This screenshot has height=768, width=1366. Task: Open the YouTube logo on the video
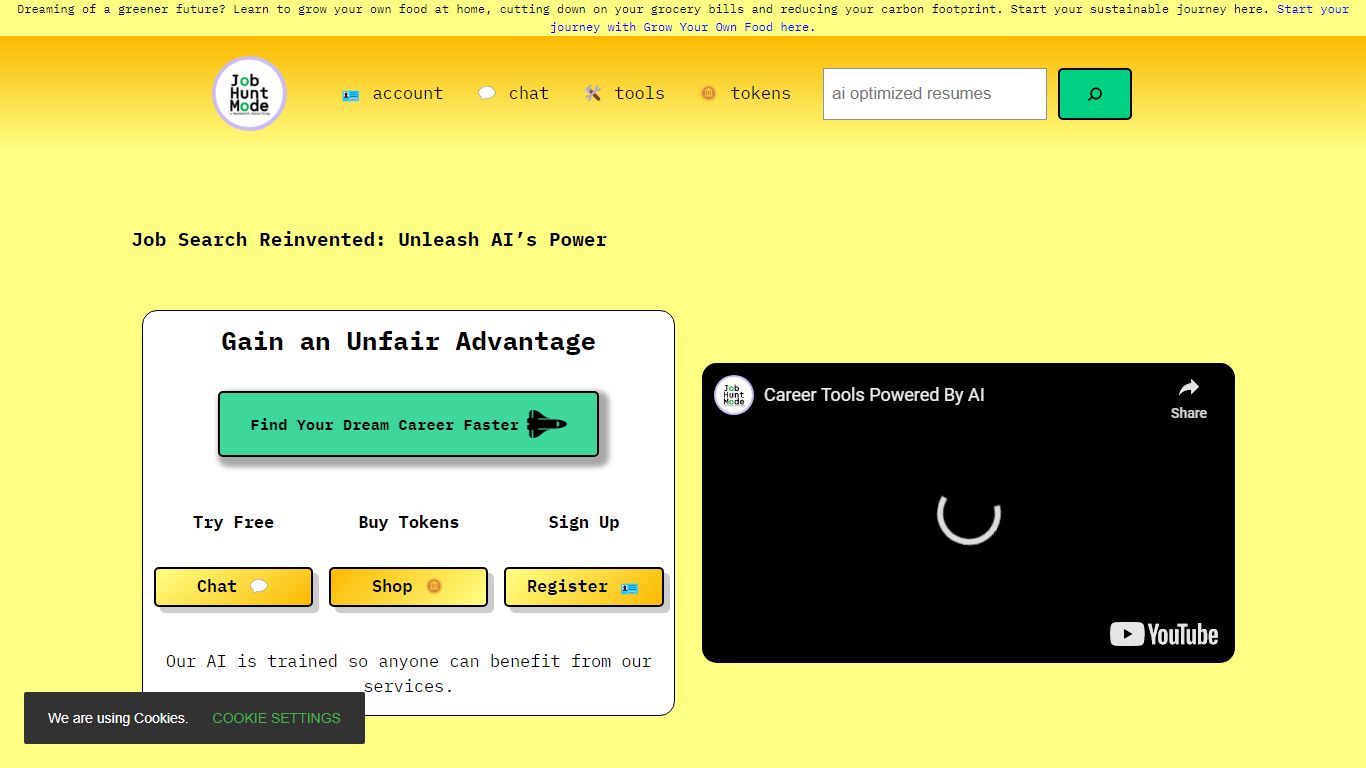pos(1163,634)
